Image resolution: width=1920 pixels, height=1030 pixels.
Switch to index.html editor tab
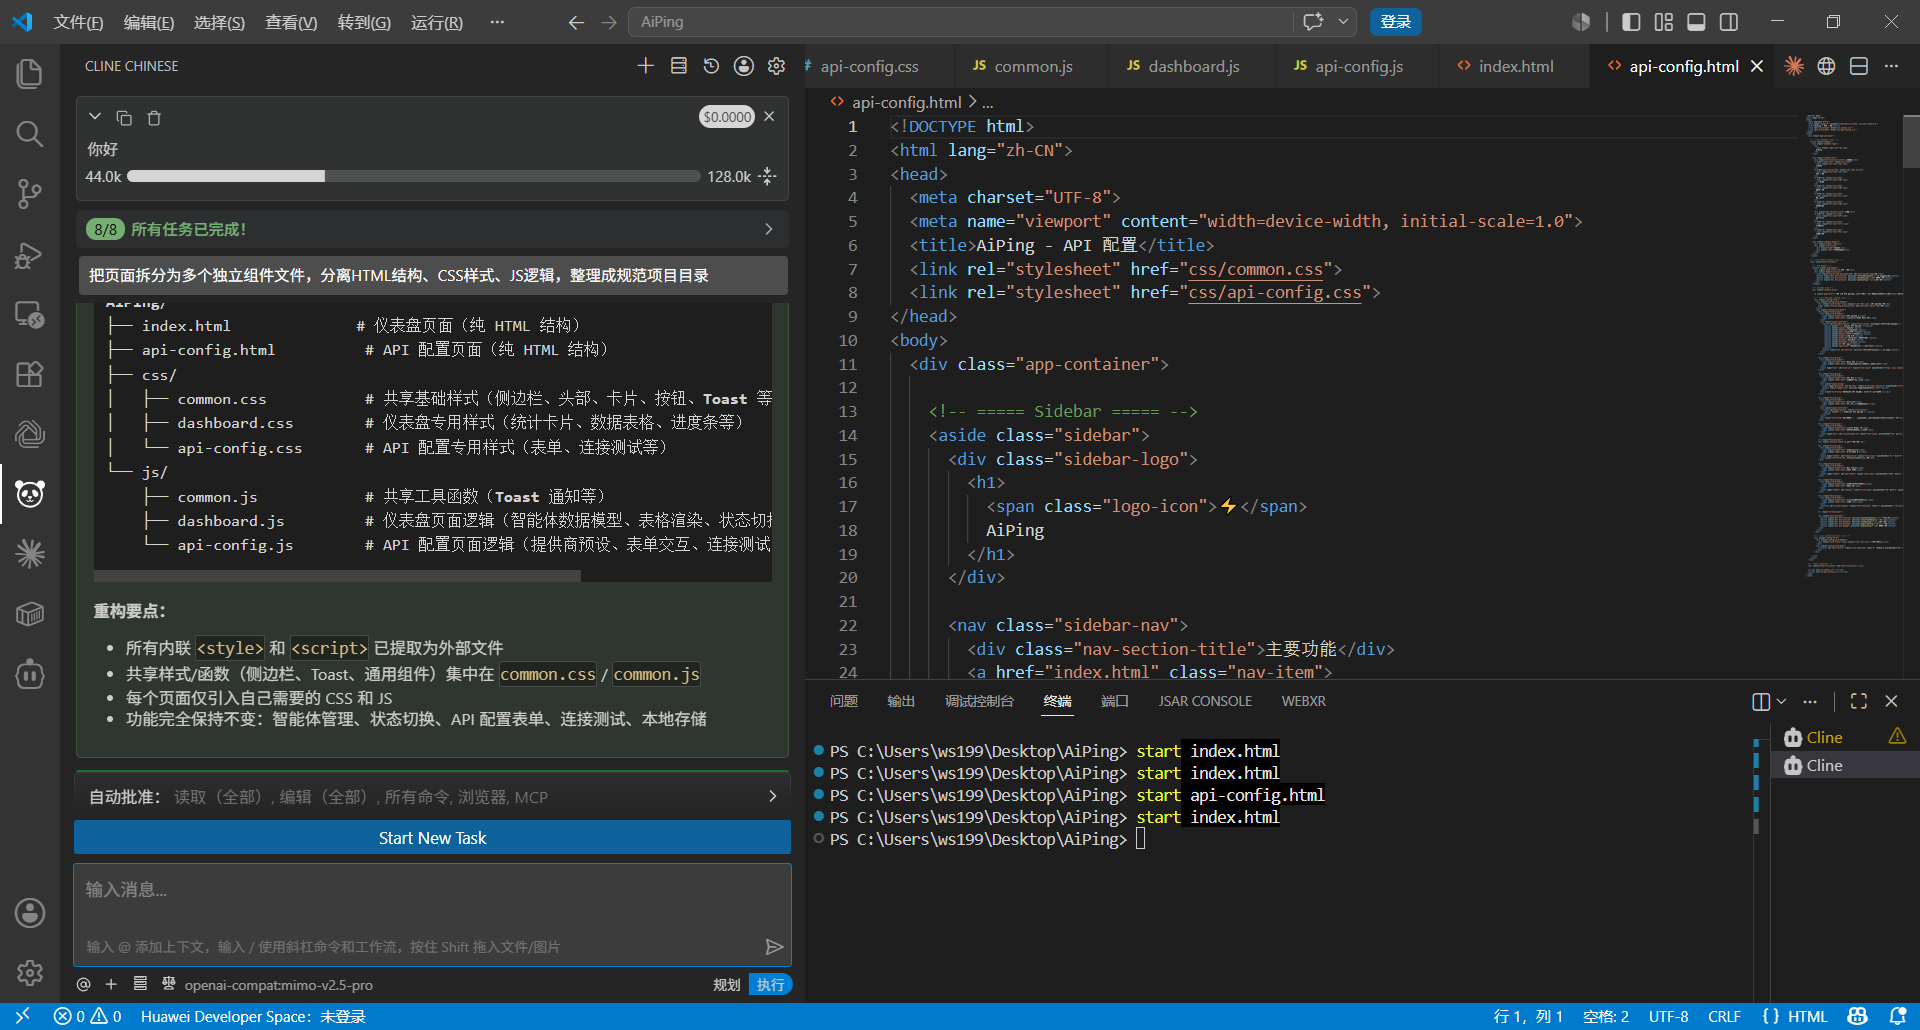point(1516,66)
